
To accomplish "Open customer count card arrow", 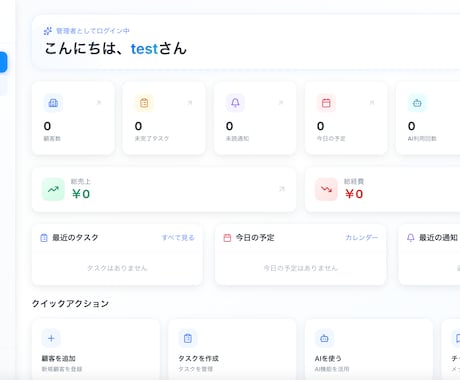I will coord(99,103).
